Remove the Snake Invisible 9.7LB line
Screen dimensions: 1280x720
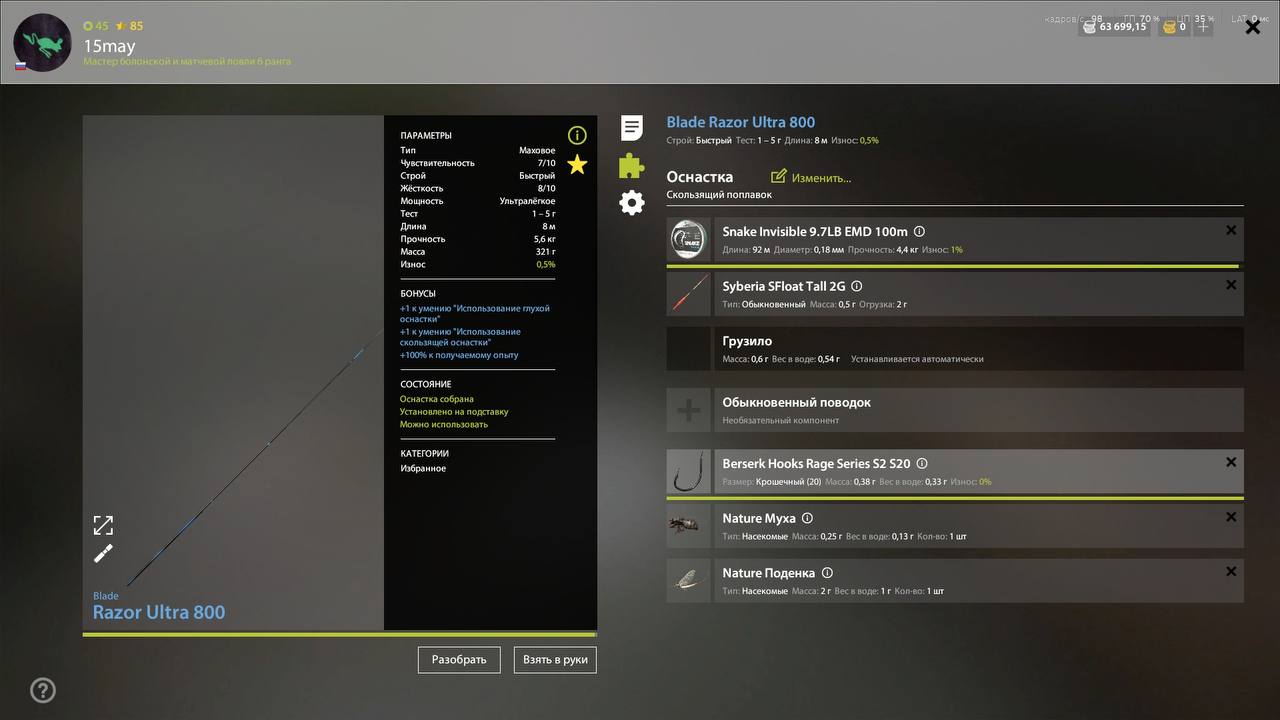pos(1231,230)
